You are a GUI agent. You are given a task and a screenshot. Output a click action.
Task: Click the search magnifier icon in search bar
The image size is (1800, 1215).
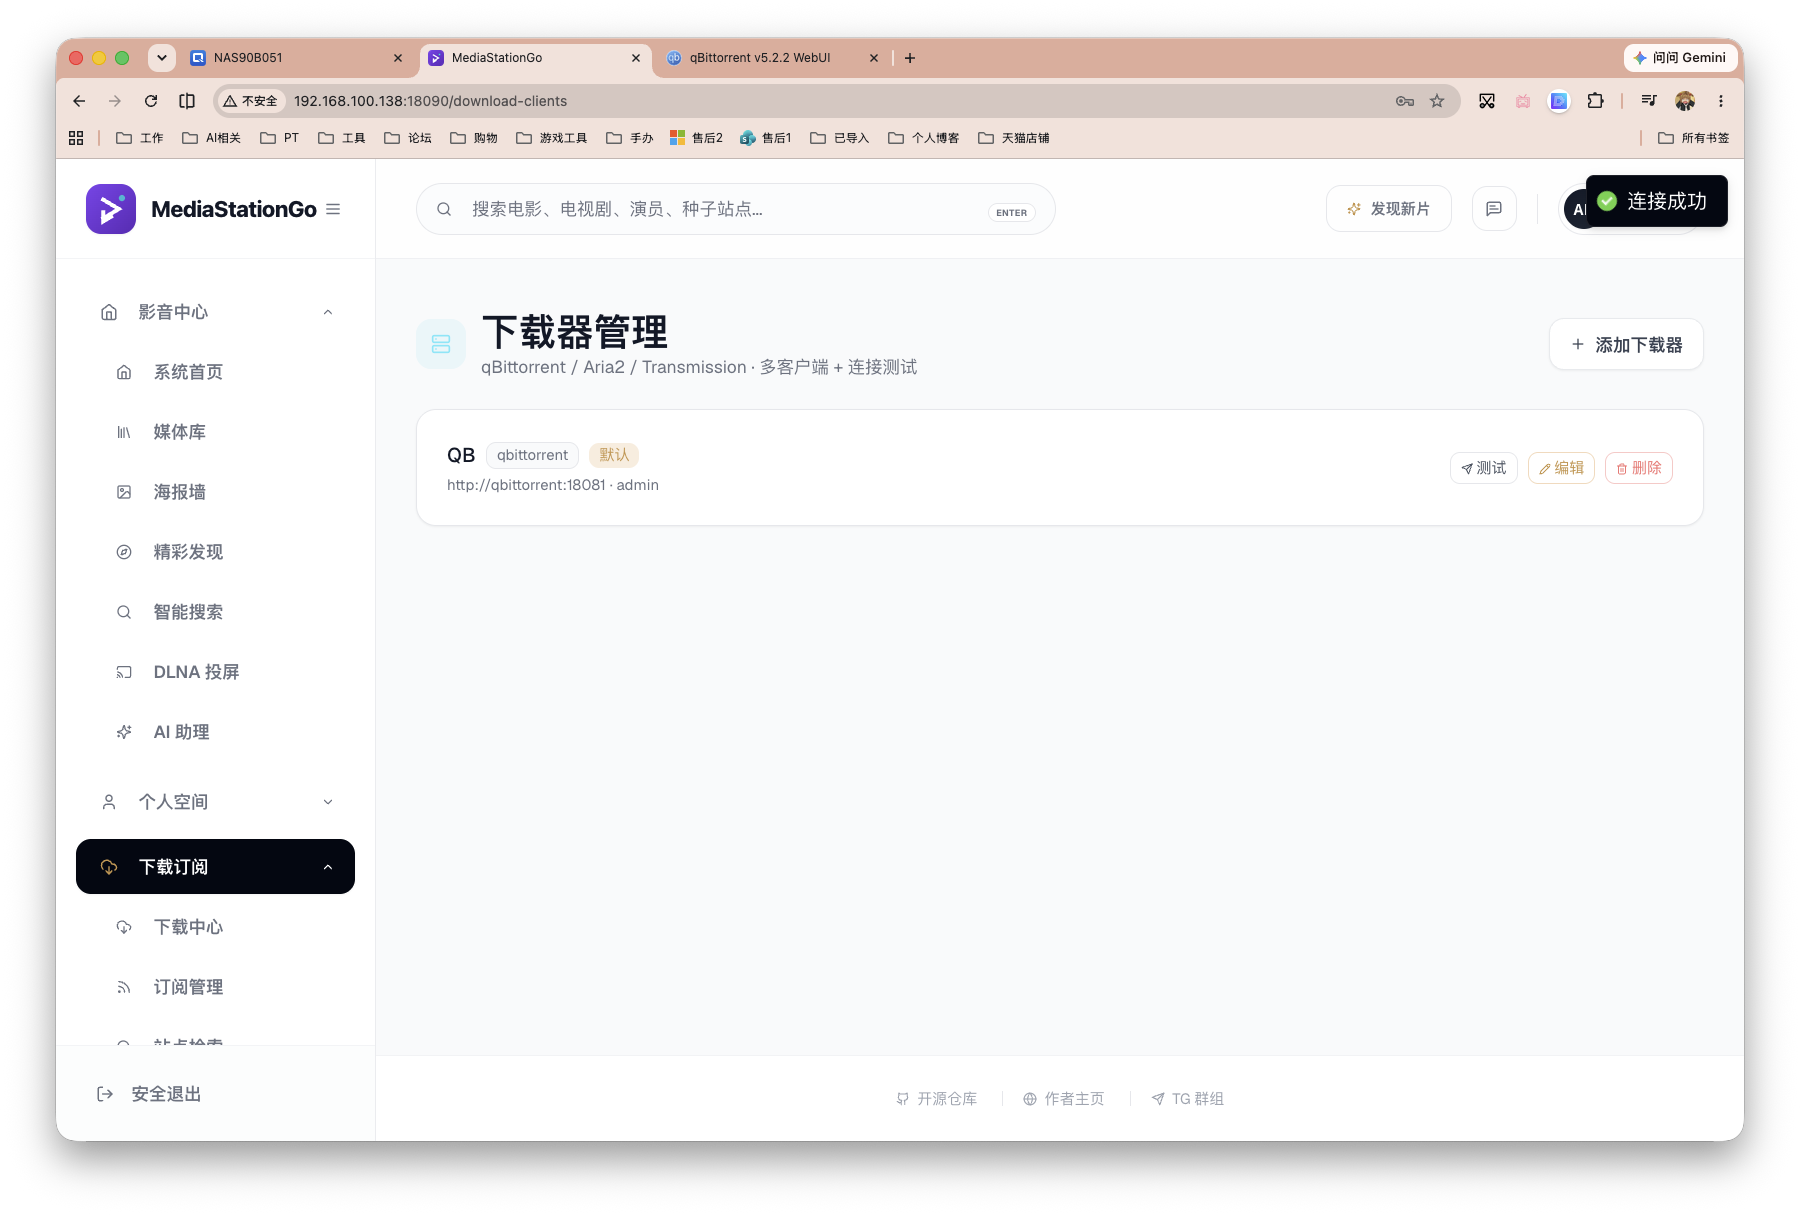click(x=444, y=209)
